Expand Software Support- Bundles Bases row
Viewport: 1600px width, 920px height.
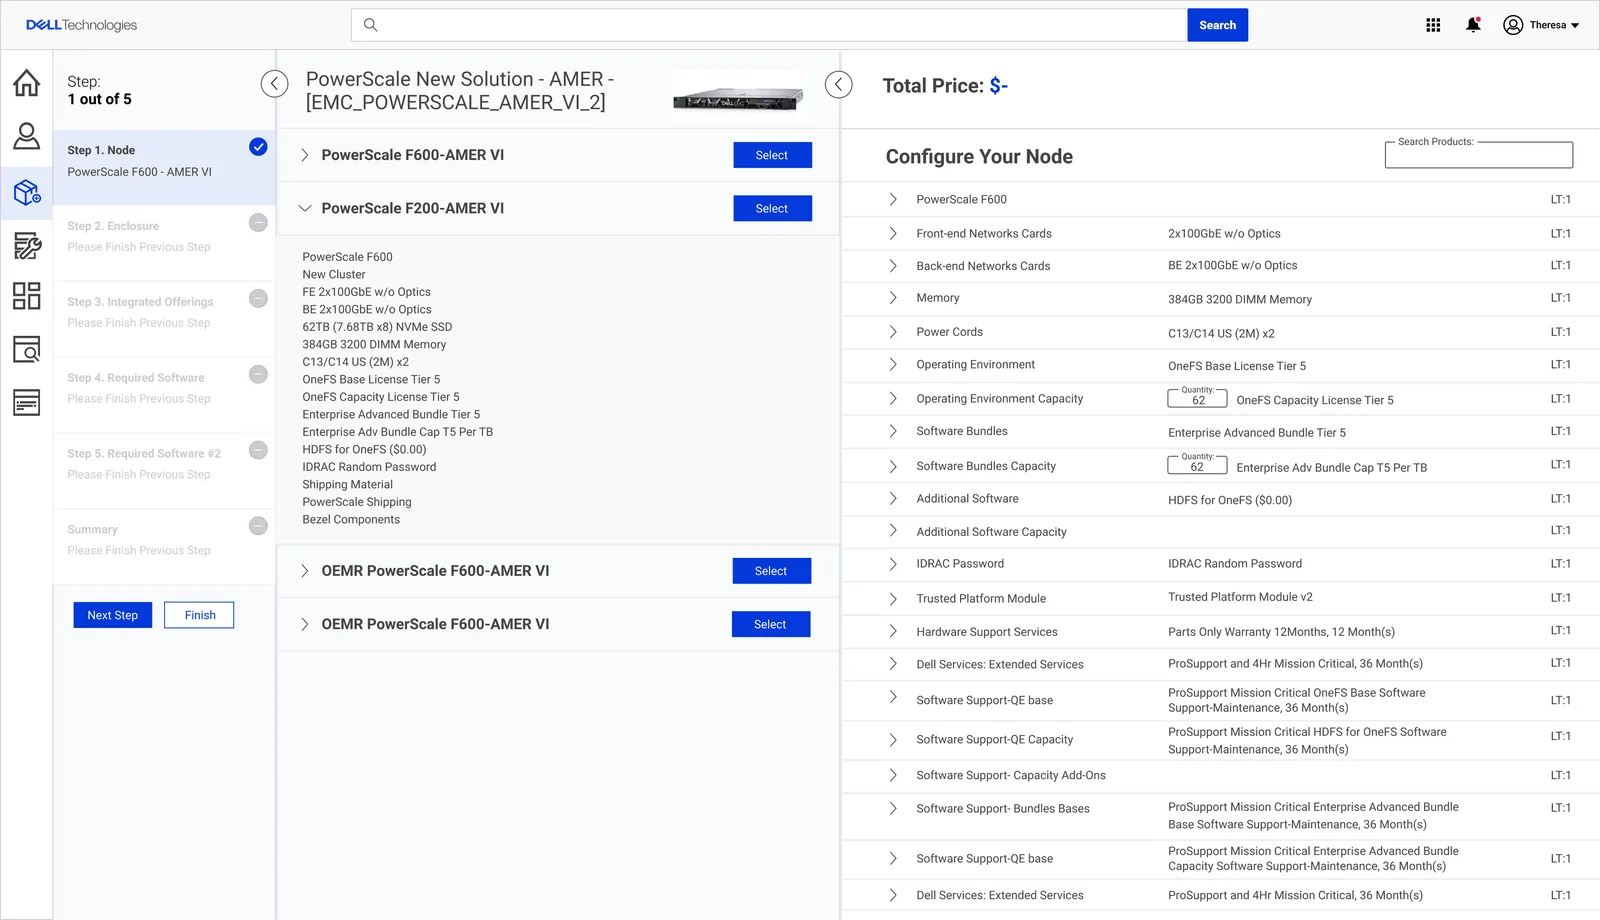point(893,809)
